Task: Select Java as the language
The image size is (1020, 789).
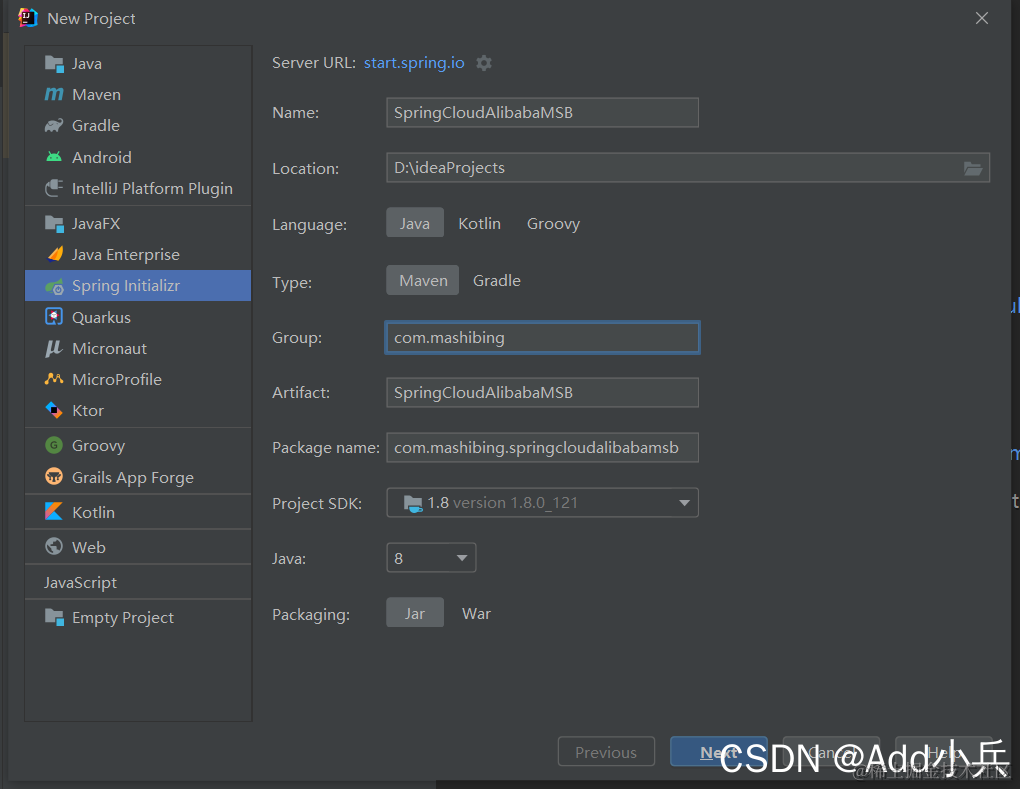Action: [415, 222]
